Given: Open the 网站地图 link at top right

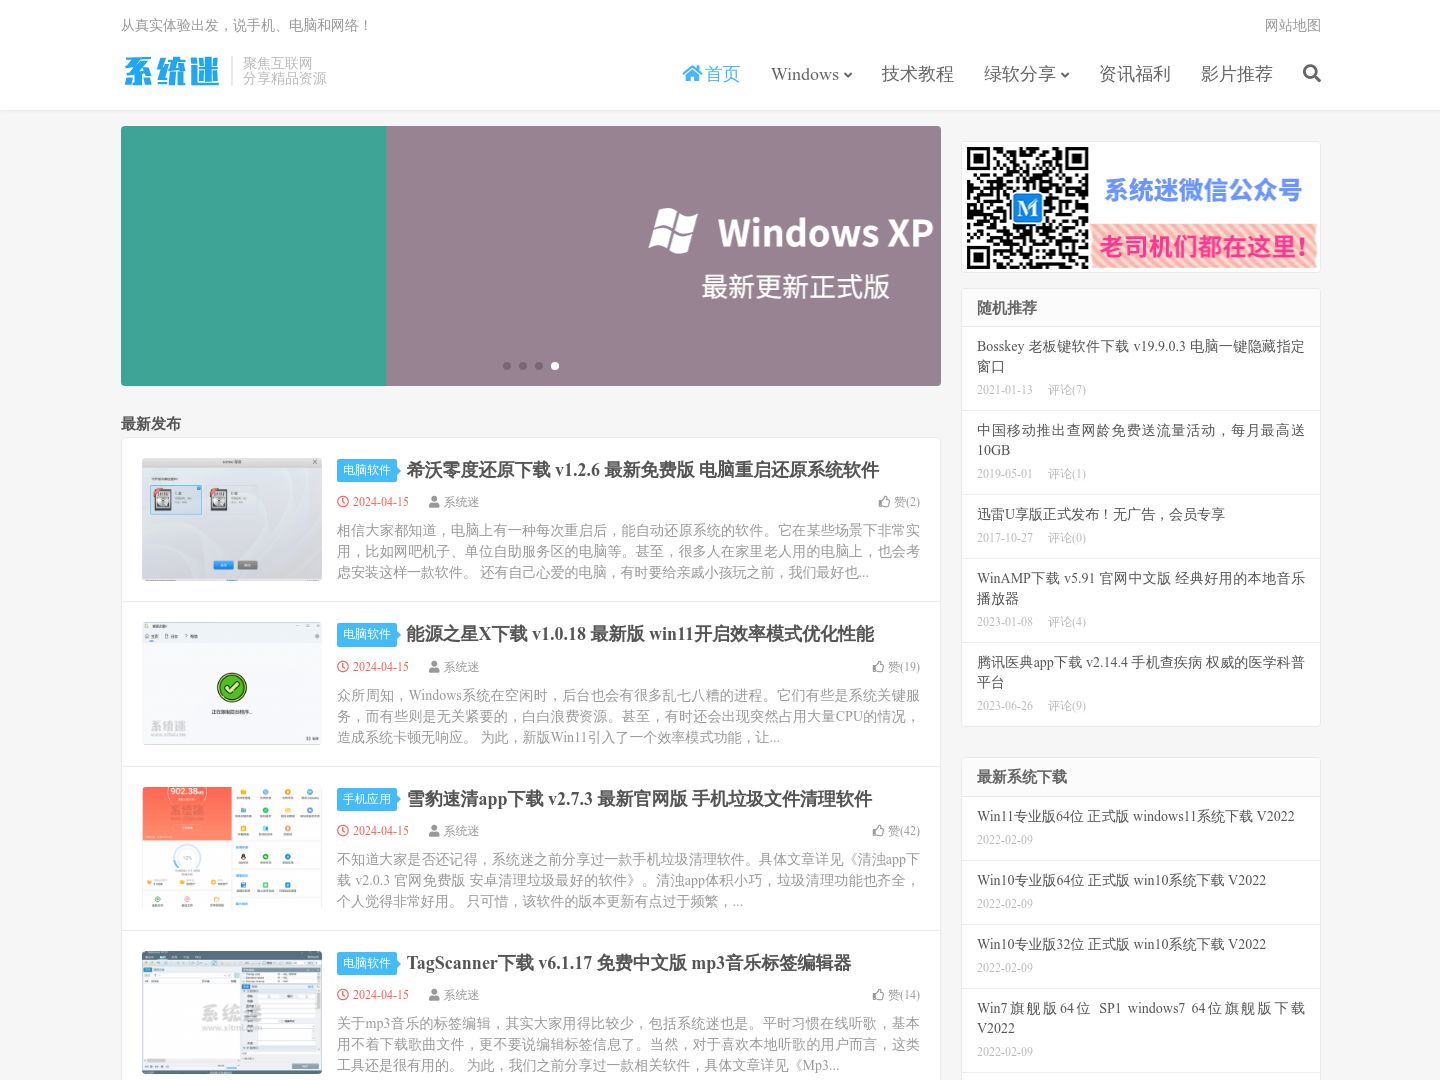Looking at the screenshot, I should (1292, 25).
